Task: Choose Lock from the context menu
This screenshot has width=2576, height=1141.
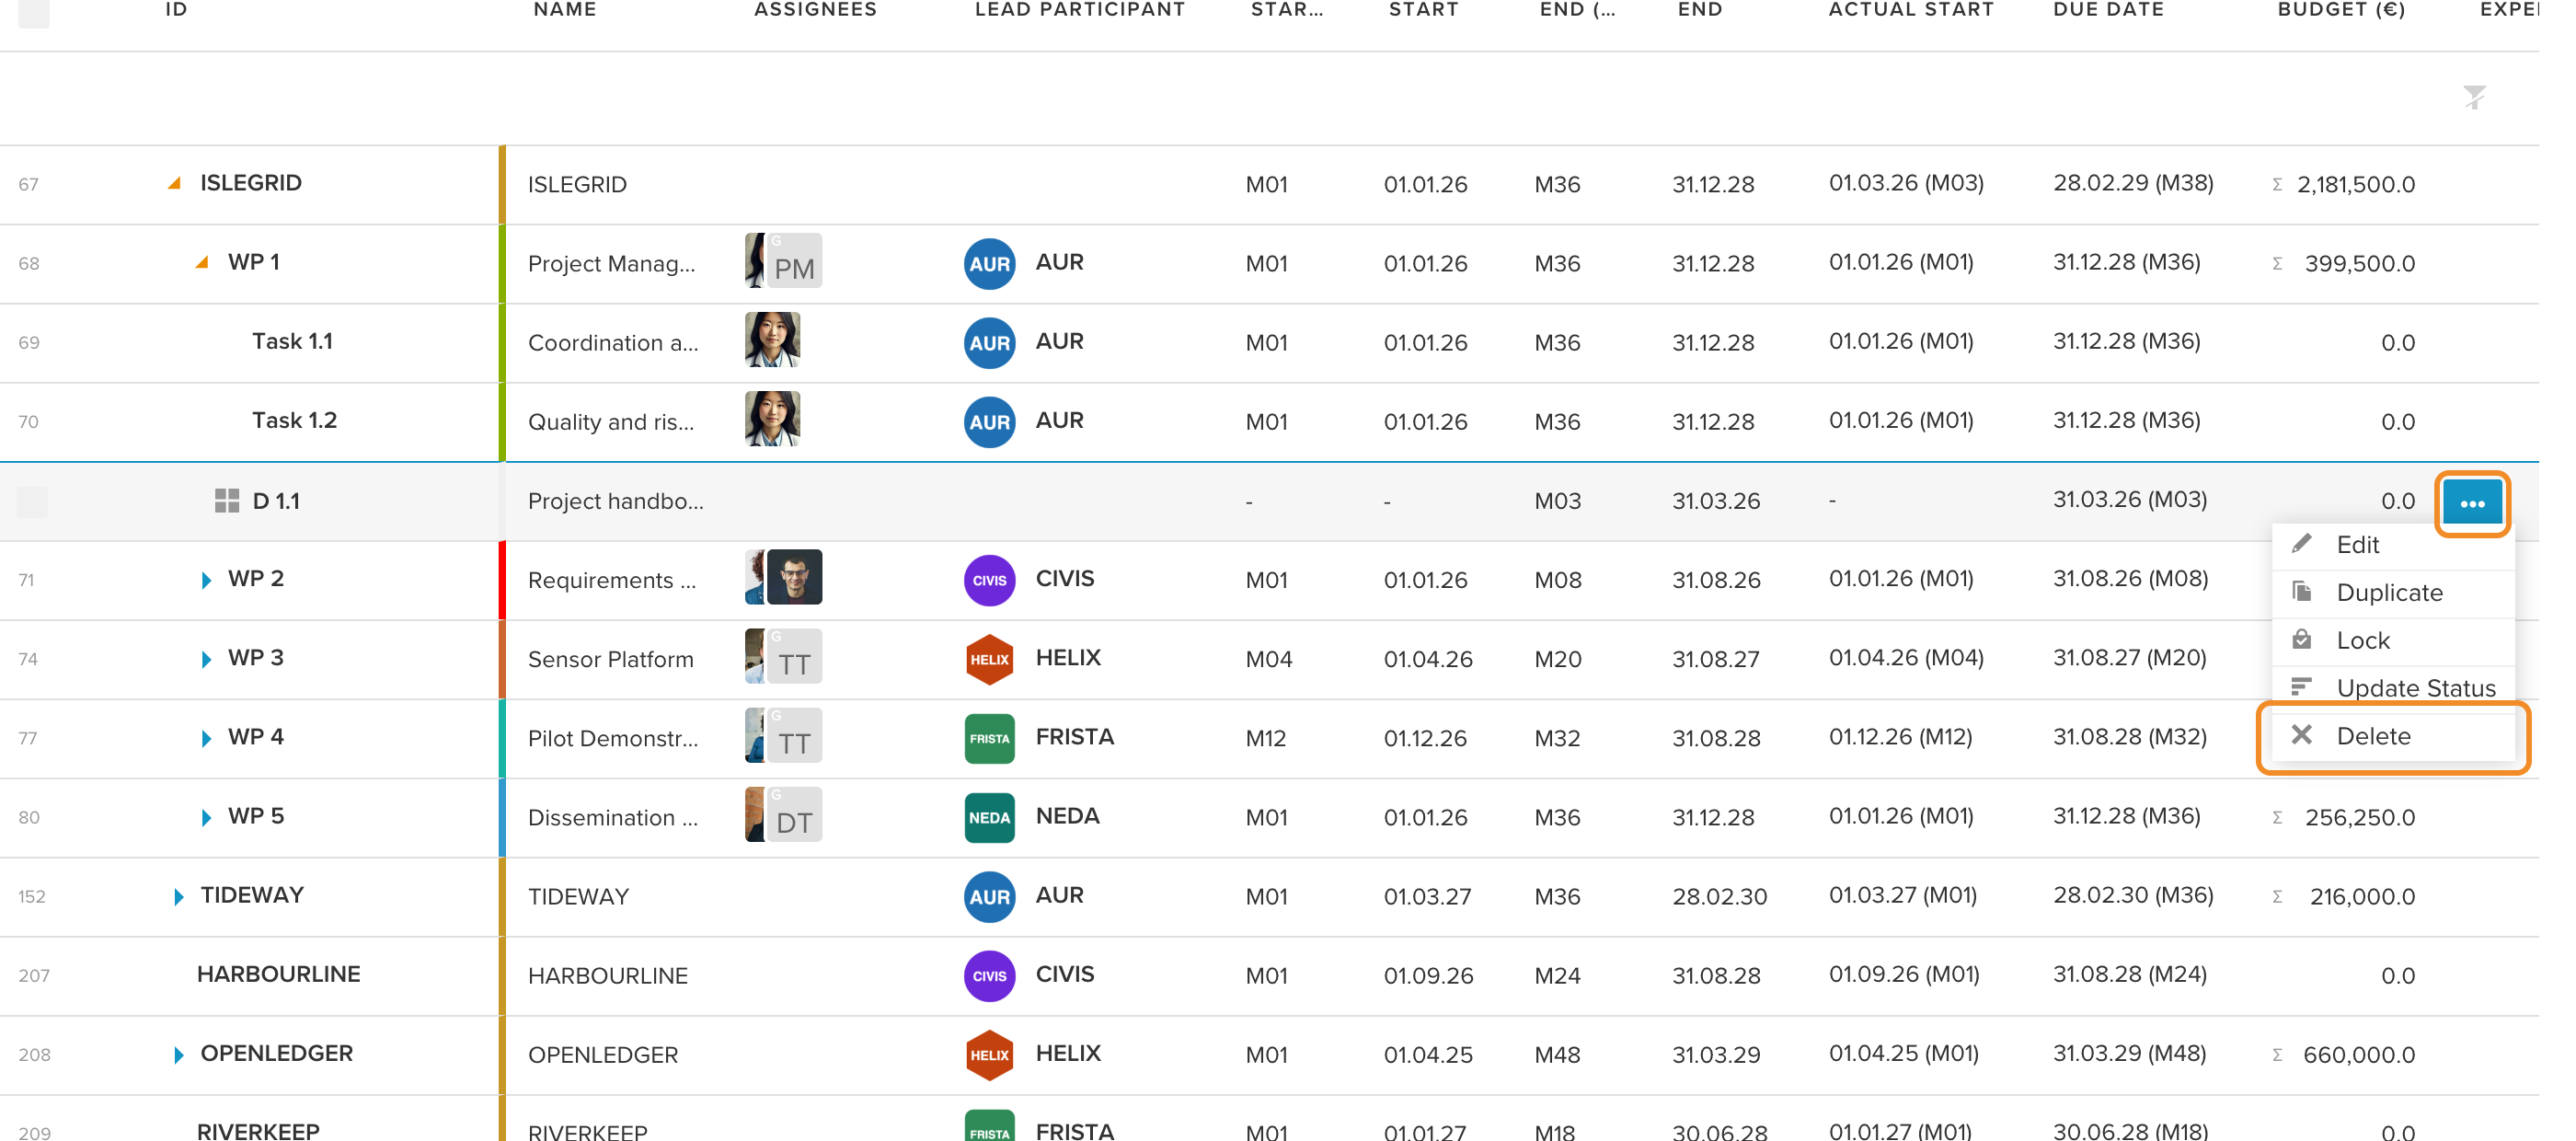Action: [2392, 641]
